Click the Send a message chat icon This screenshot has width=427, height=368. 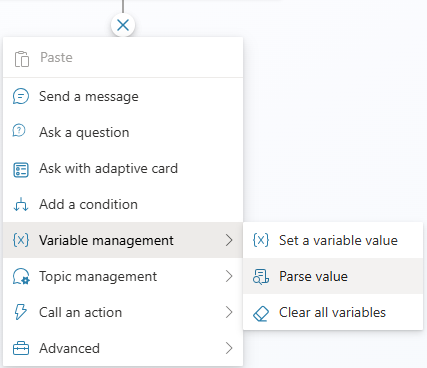pyautogui.click(x=21, y=96)
